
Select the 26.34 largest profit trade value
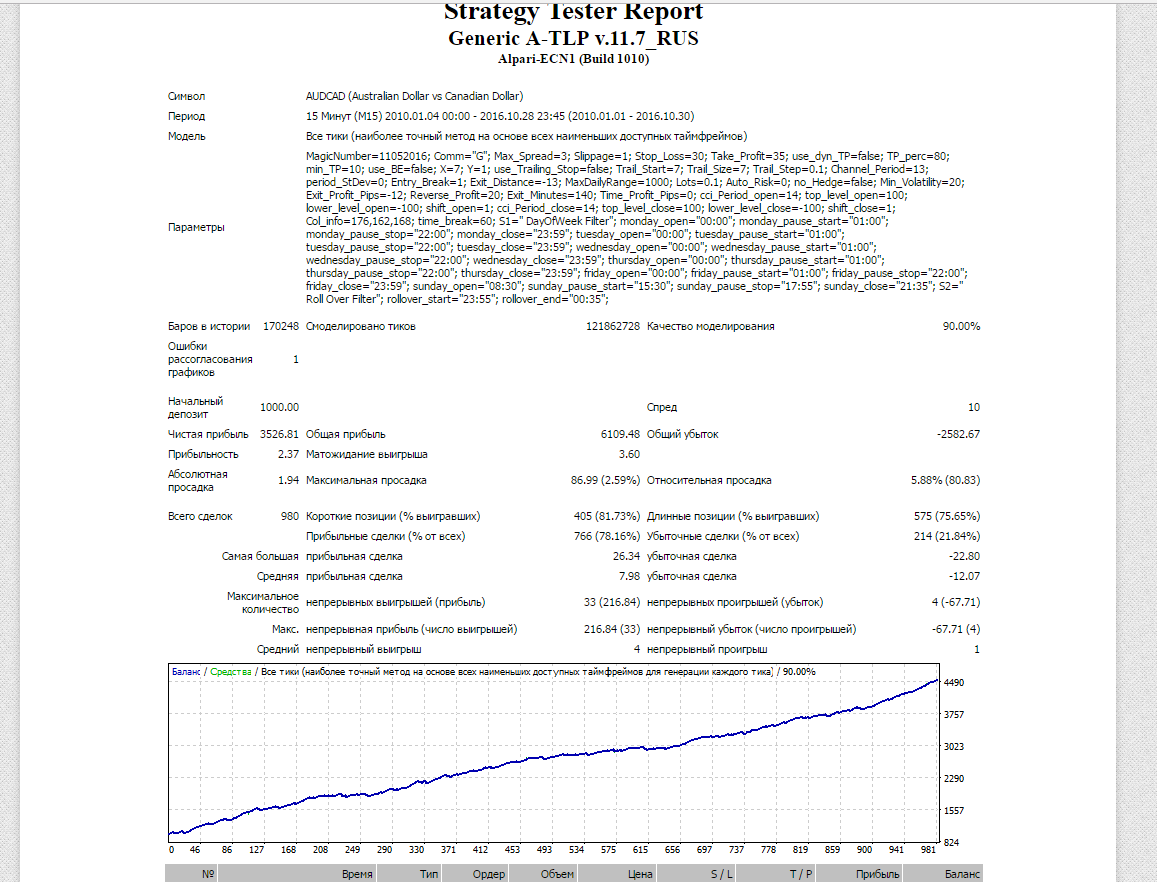(626, 557)
